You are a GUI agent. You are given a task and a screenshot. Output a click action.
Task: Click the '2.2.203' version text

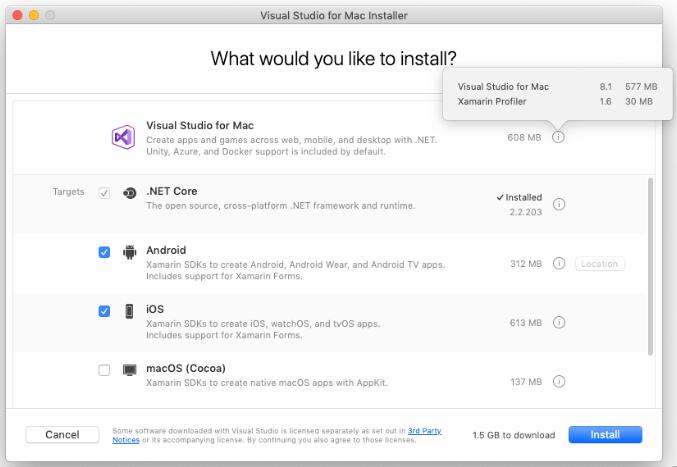click(x=525, y=212)
